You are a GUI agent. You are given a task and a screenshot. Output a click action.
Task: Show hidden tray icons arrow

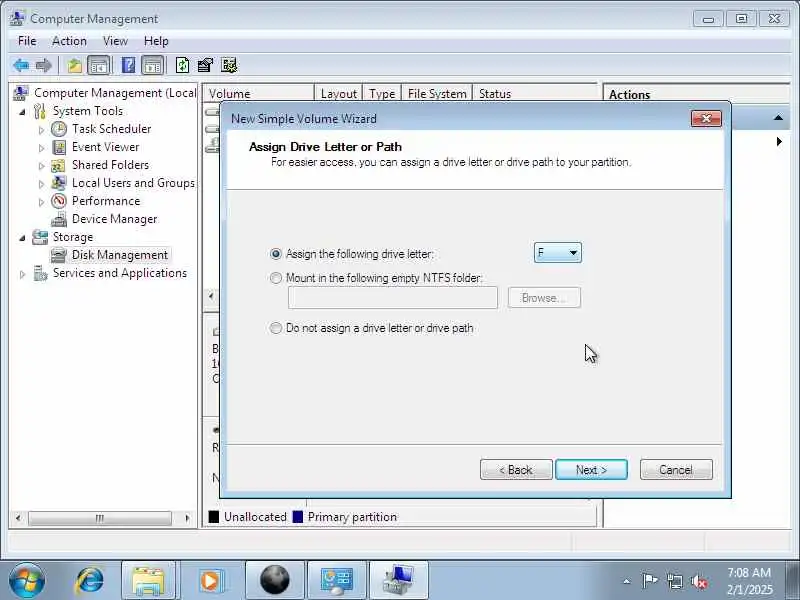coord(627,581)
